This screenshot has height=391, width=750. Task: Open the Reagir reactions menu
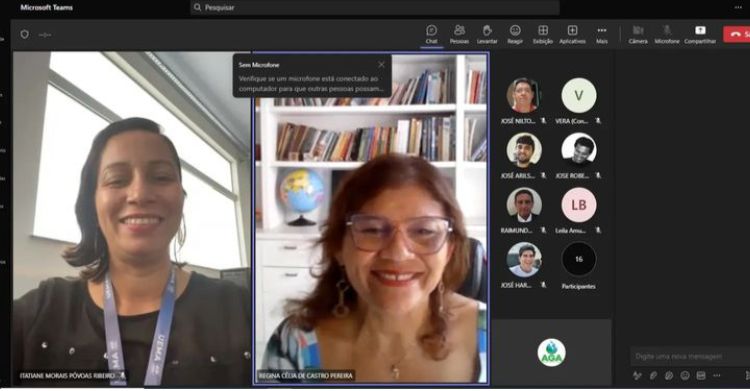point(515,34)
